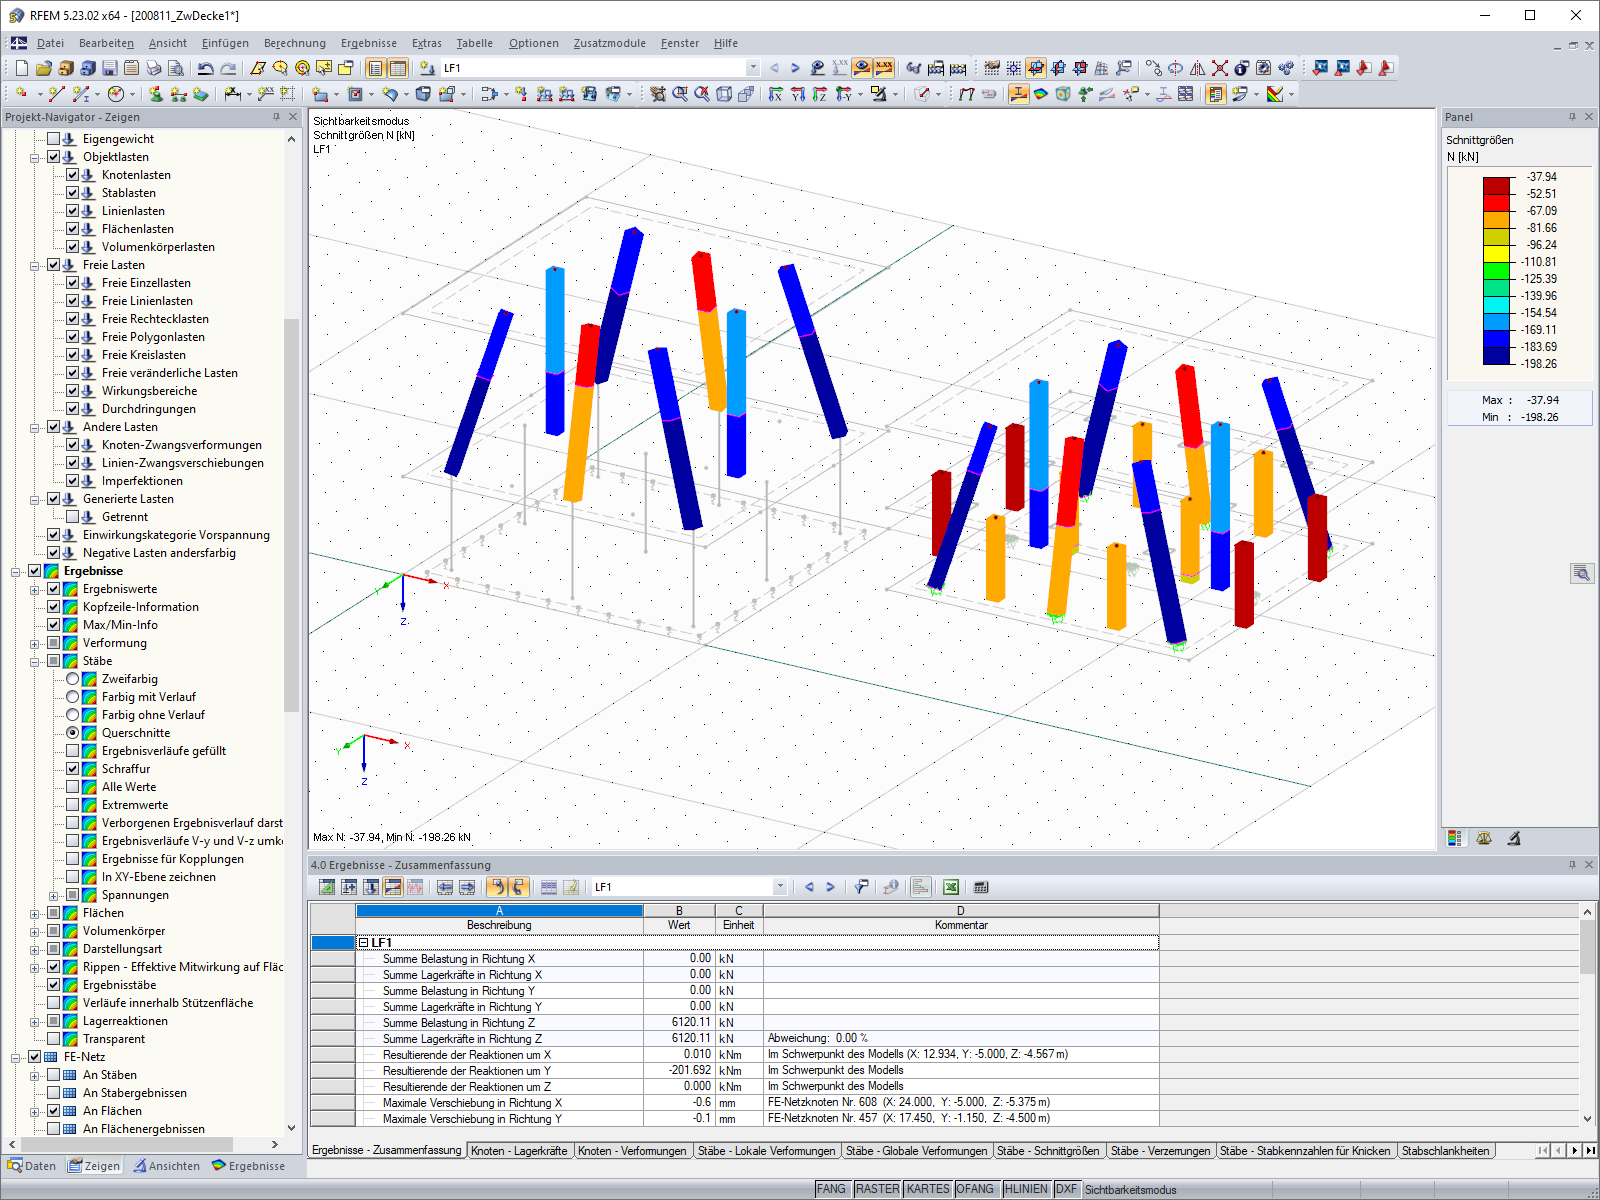This screenshot has height=1200, width=1600.
Task: Switch navigator to Ergebnisse view
Action: 249,1166
